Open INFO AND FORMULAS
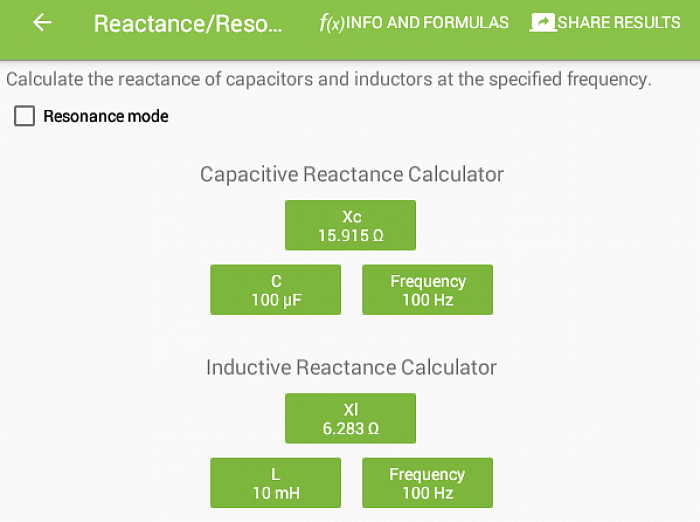This screenshot has height=522, width=700. pos(414,23)
